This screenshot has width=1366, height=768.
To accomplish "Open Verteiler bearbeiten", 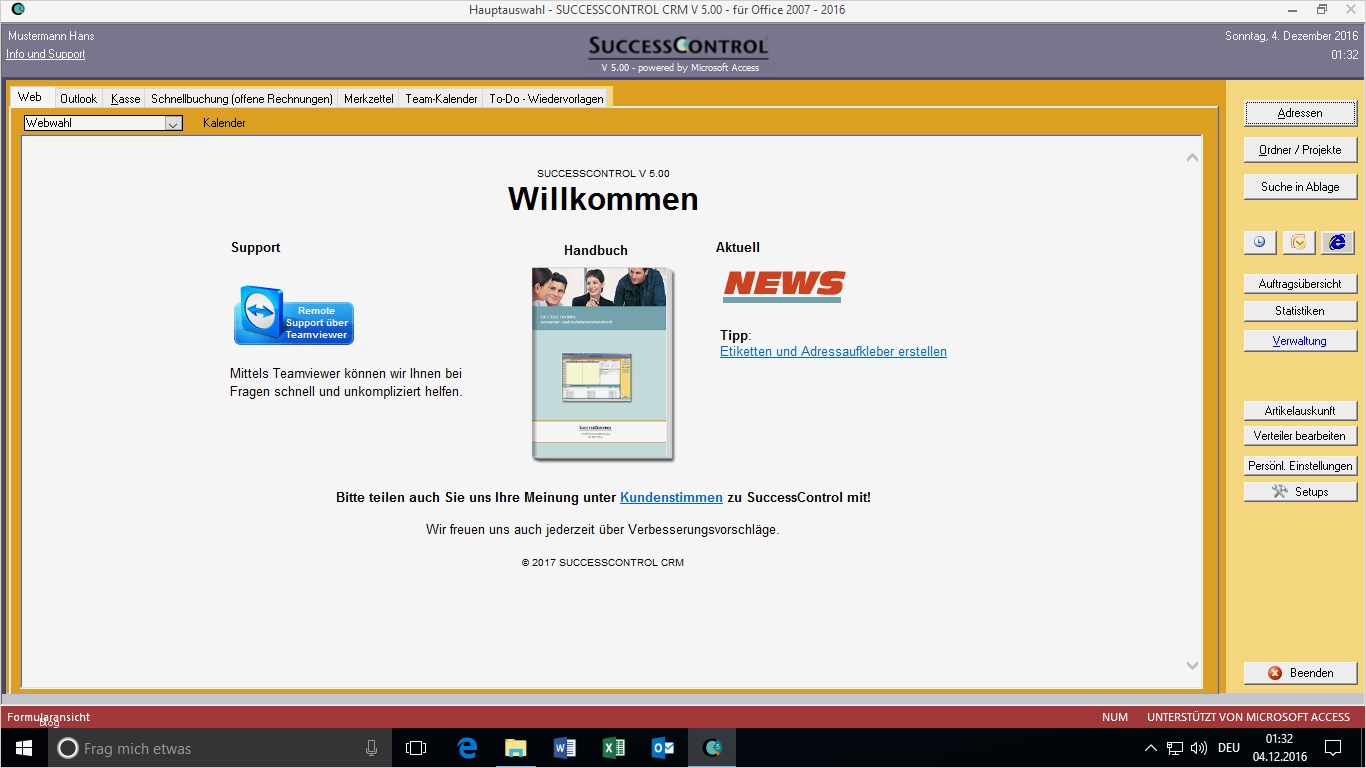I will 1300,436.
